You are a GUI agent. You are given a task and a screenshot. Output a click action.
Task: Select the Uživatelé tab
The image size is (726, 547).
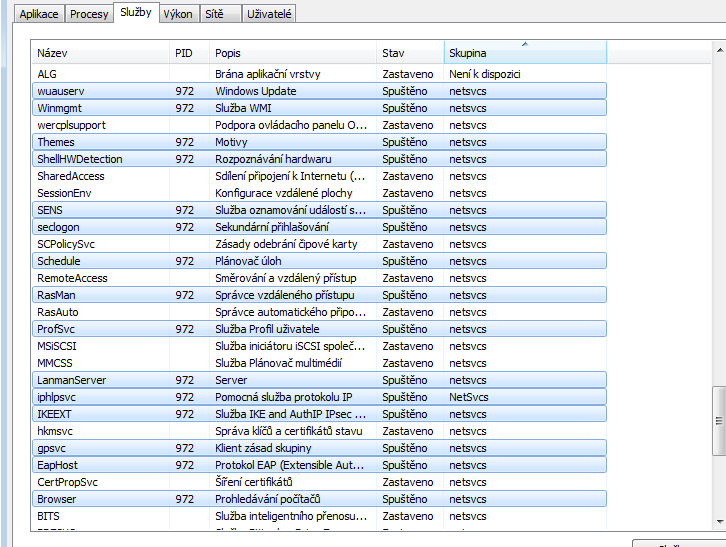coord(270,14)
